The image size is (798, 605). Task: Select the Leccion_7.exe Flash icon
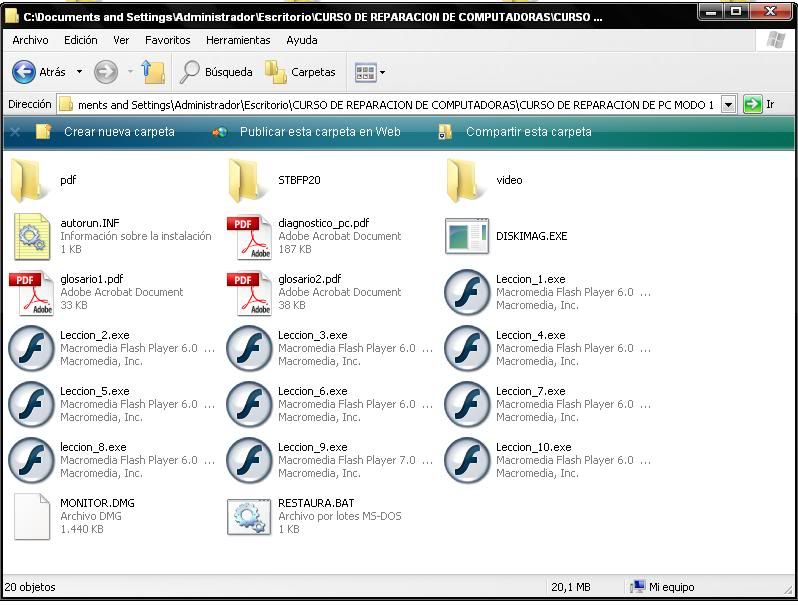point(467,405)
